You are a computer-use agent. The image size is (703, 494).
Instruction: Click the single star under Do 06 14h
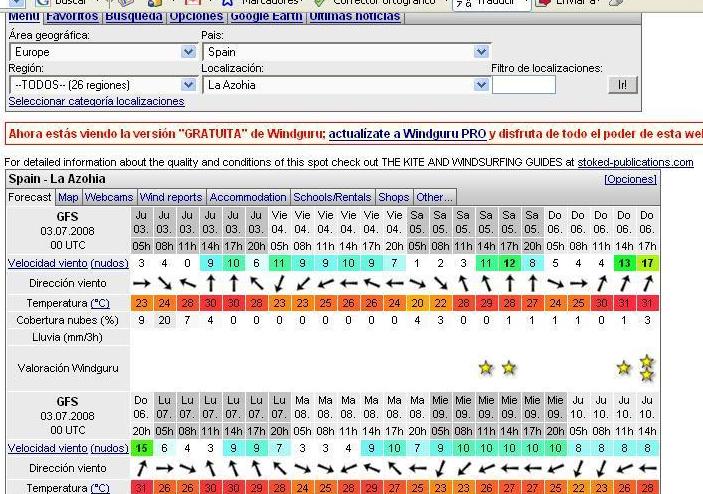(x=624, y=368)
